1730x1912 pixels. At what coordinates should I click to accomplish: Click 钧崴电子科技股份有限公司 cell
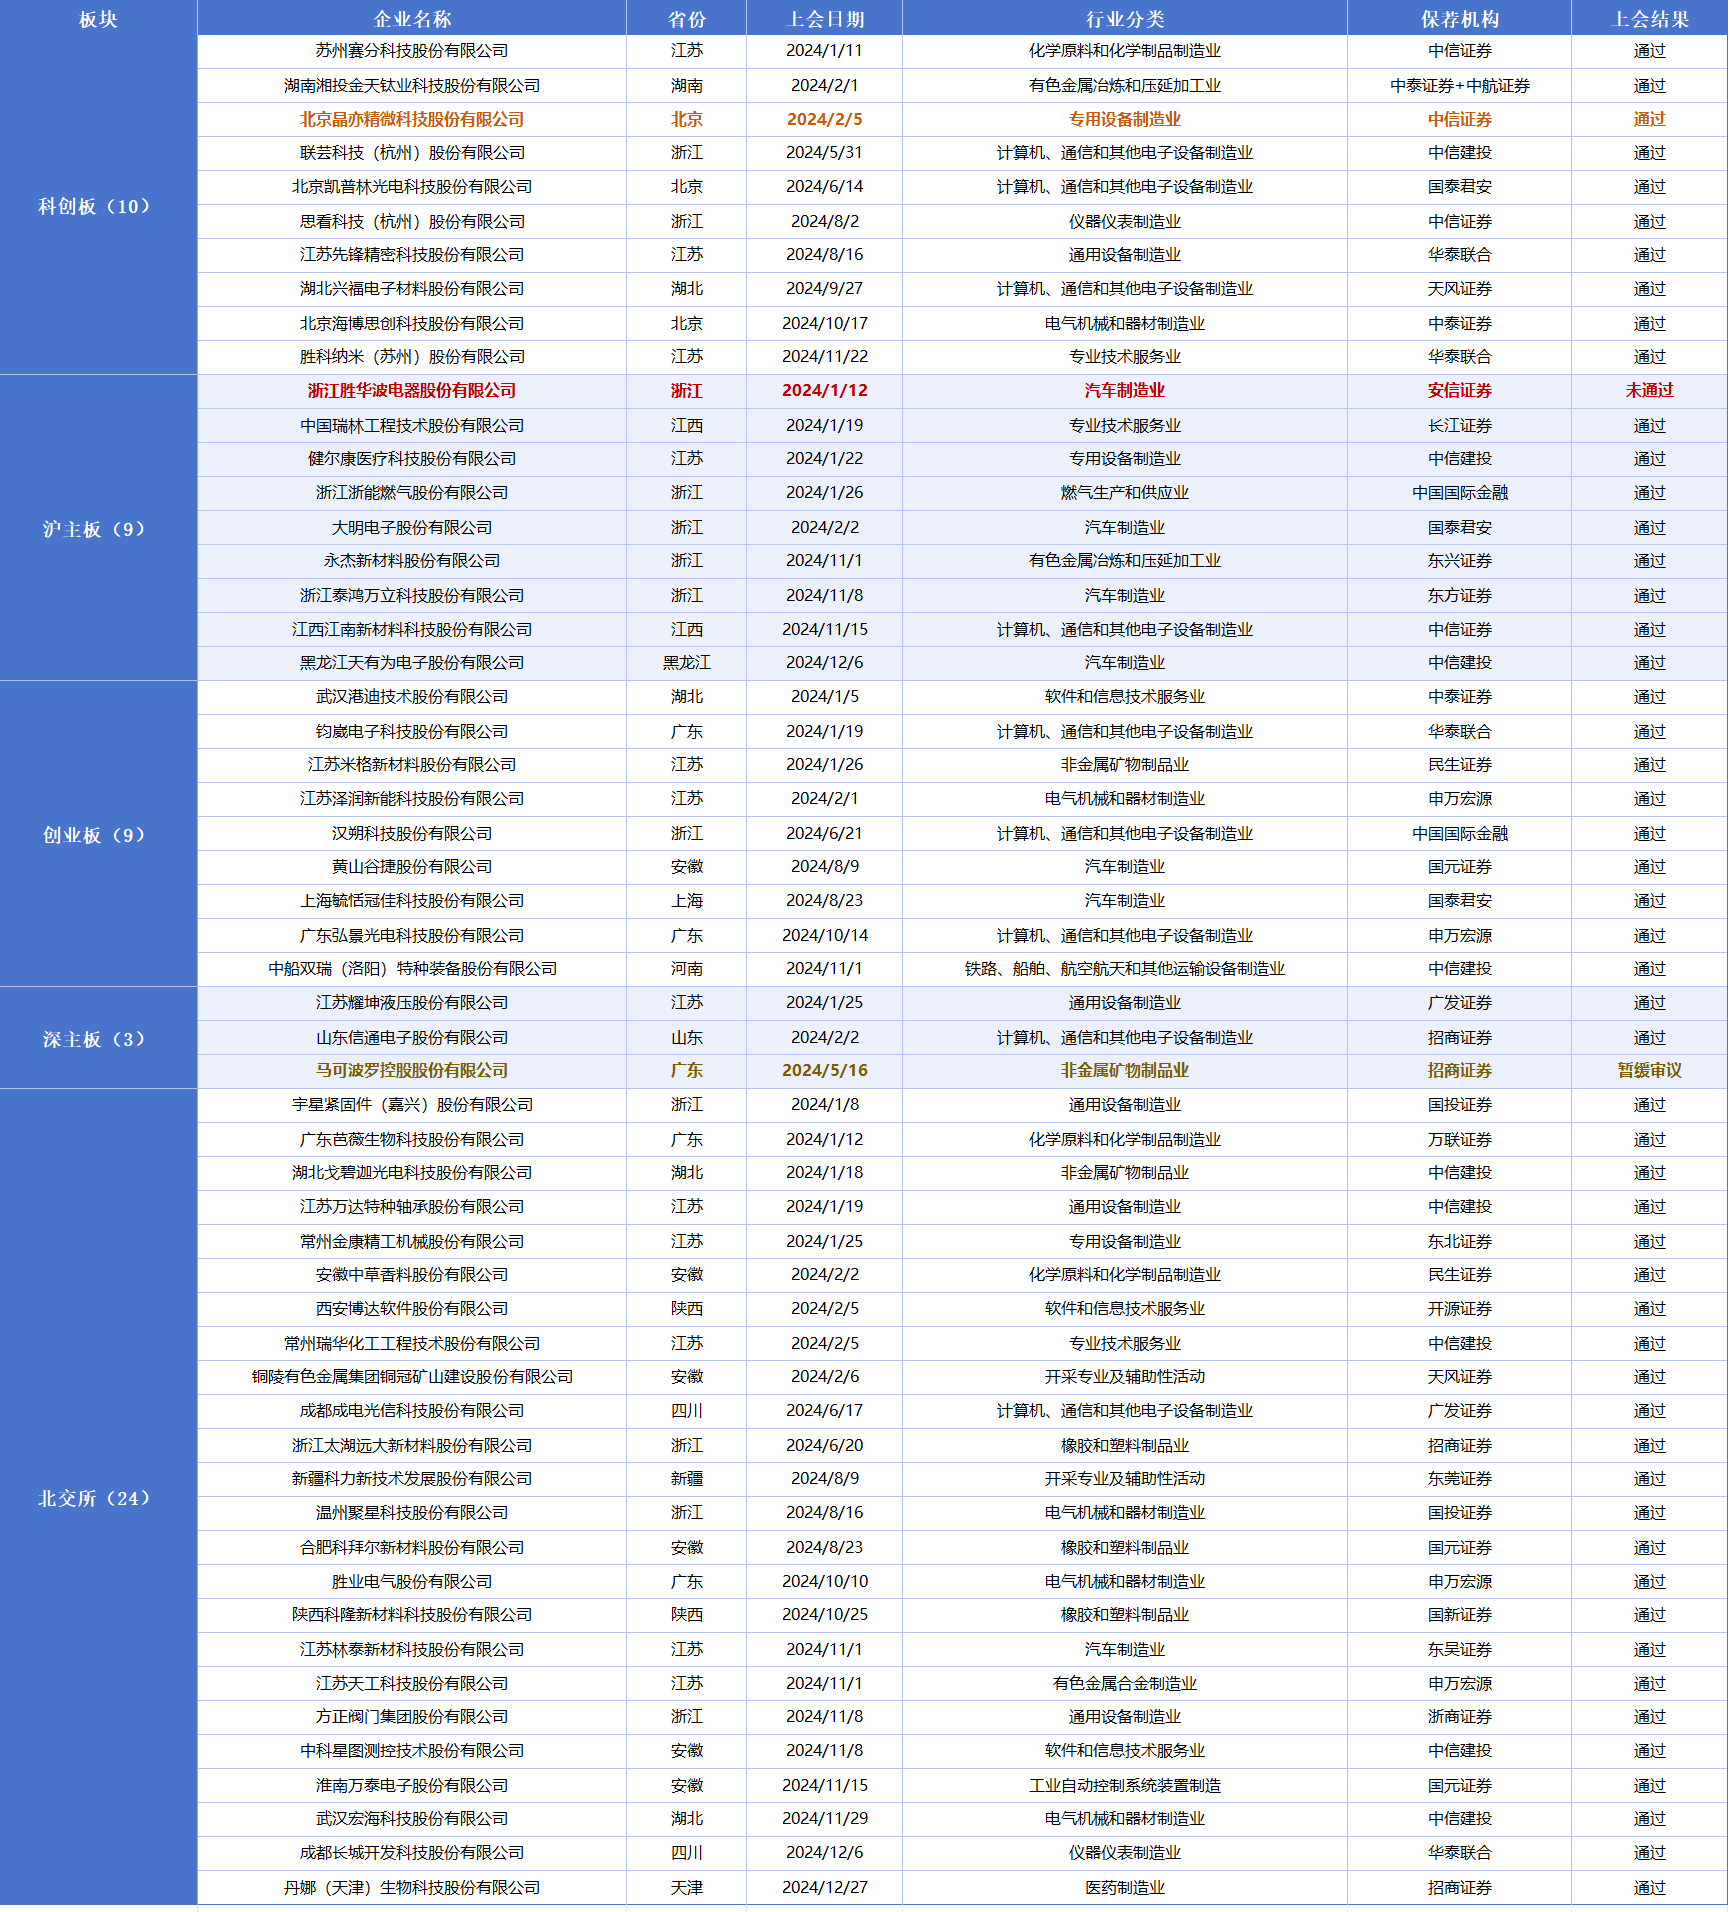click(412, 731)
